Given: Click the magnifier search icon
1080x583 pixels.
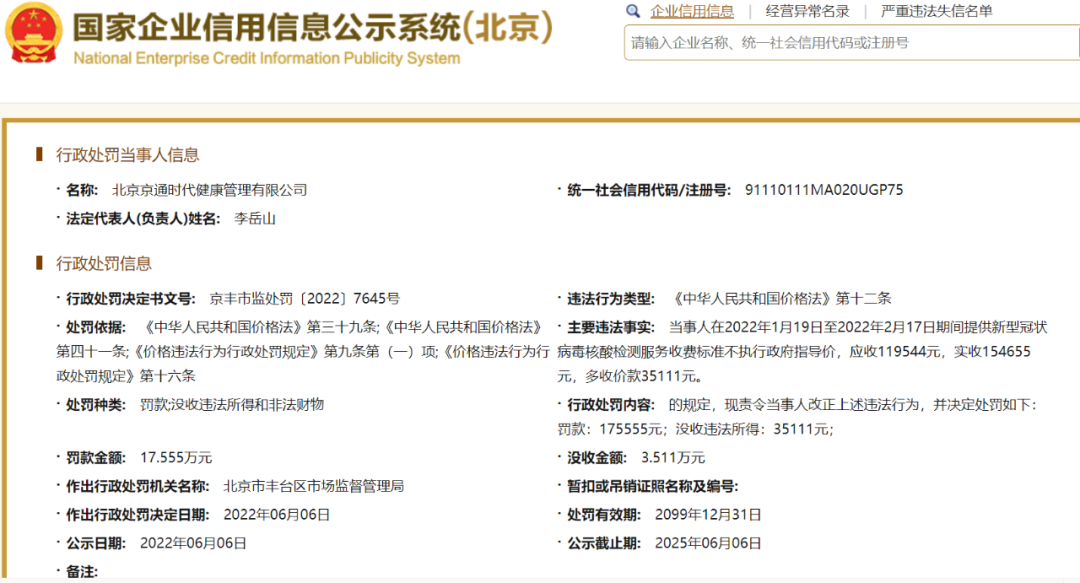Looking at the screenshot, I should [x=633, y=11].
